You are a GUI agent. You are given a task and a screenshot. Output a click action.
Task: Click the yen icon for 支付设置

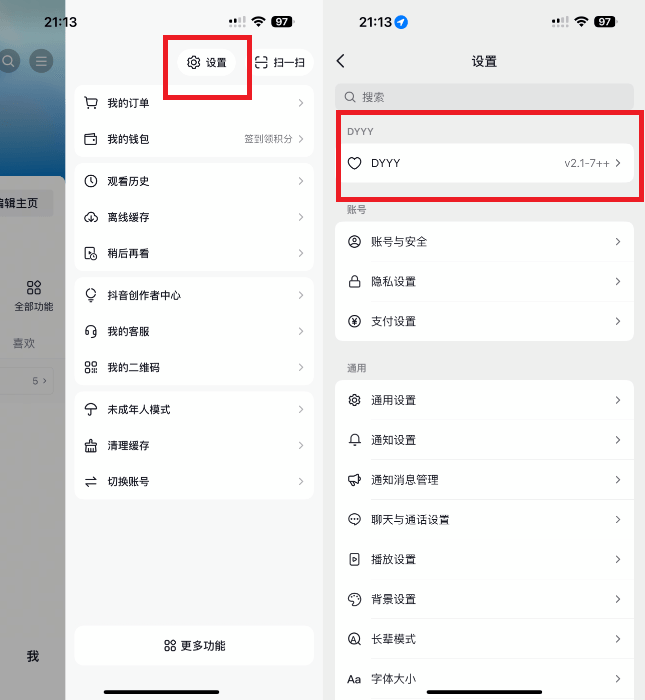tap(354, 321)
